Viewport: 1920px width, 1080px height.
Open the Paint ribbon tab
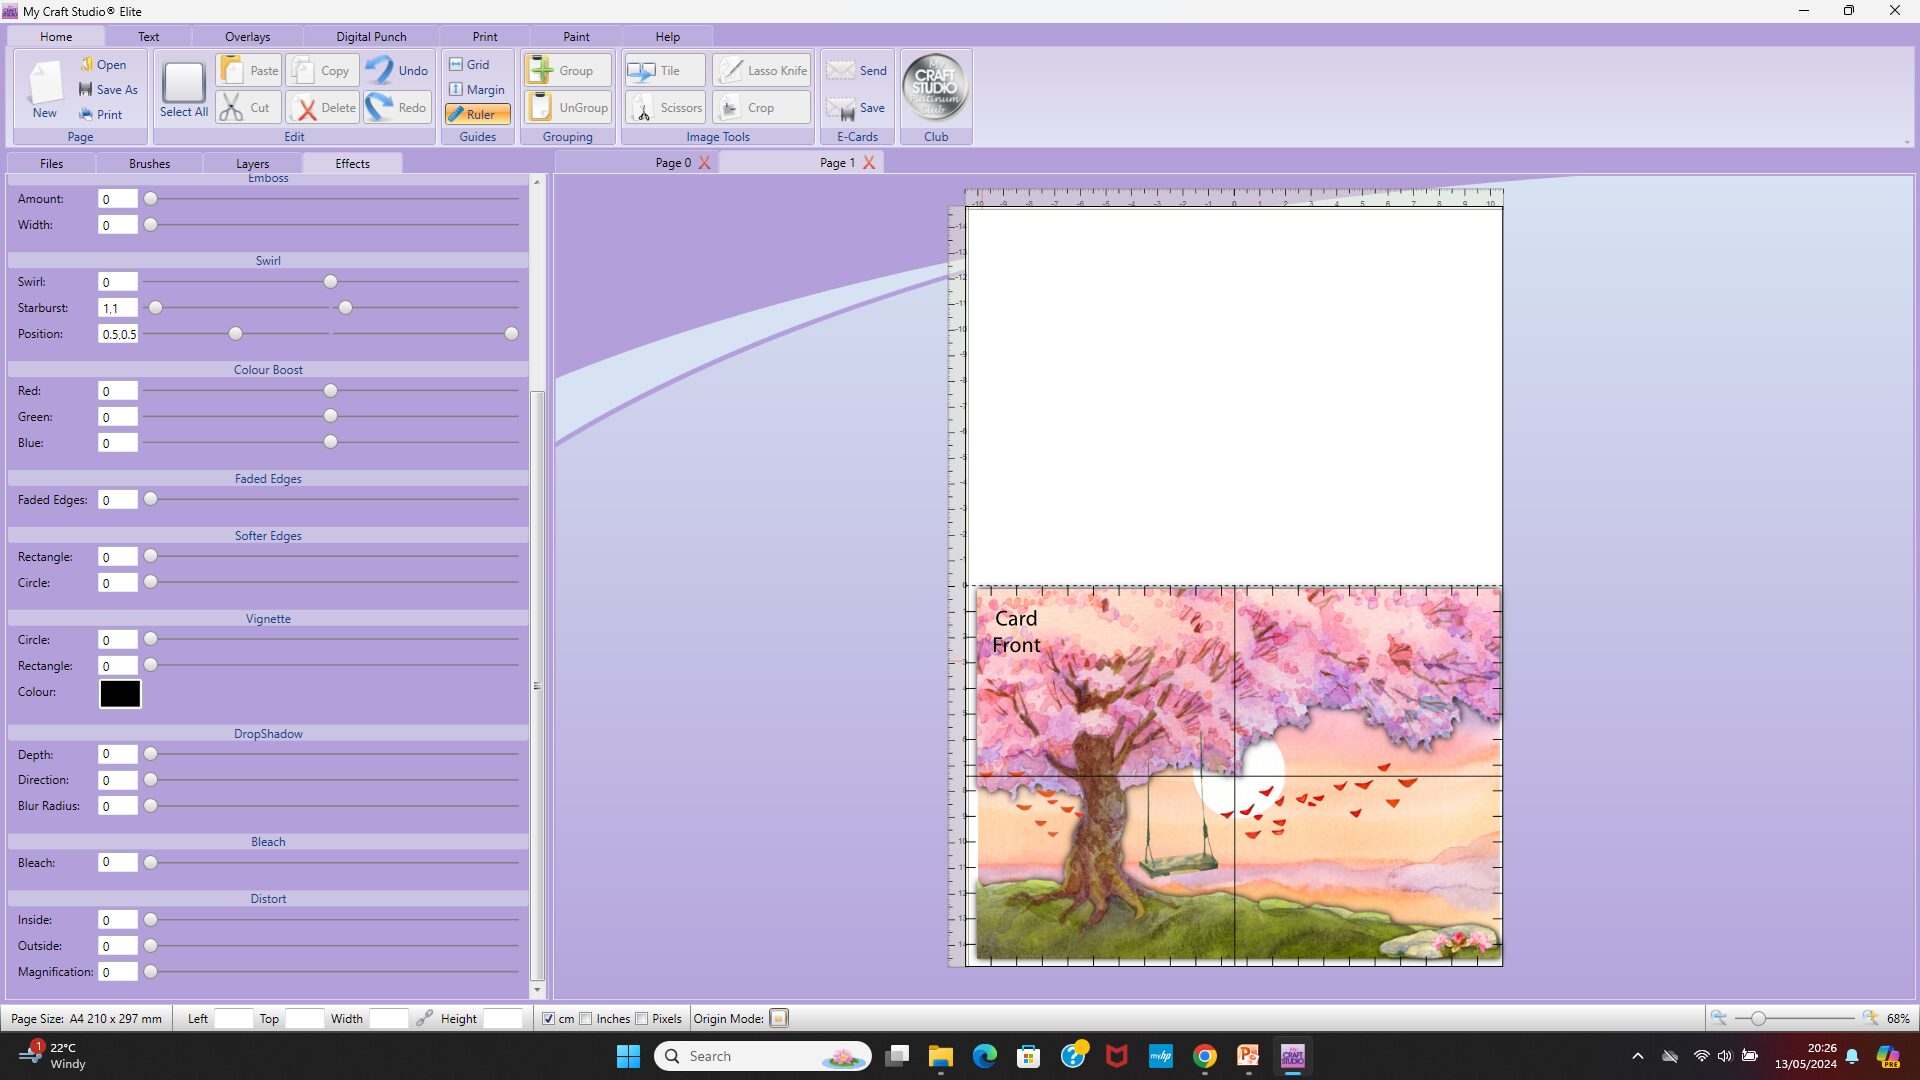(576, 37)
